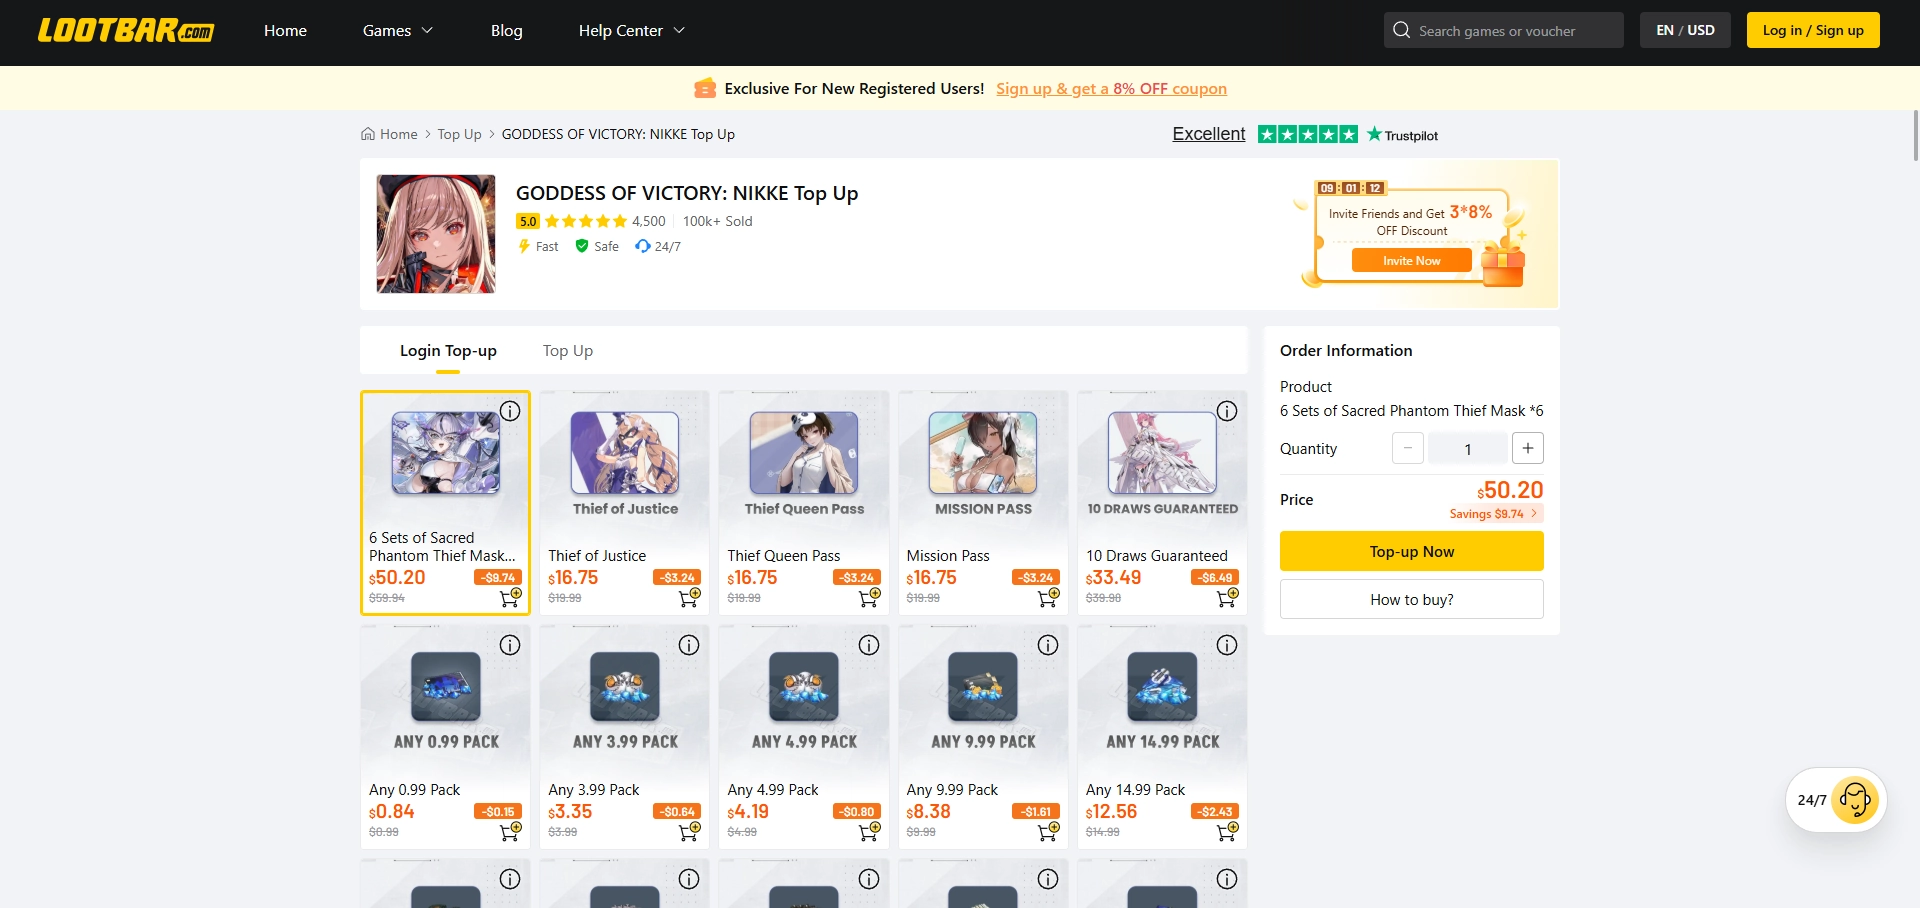Show info for Any 0.99 Pack
This screenshot has width=1920, height=908.
pos(510,645)
